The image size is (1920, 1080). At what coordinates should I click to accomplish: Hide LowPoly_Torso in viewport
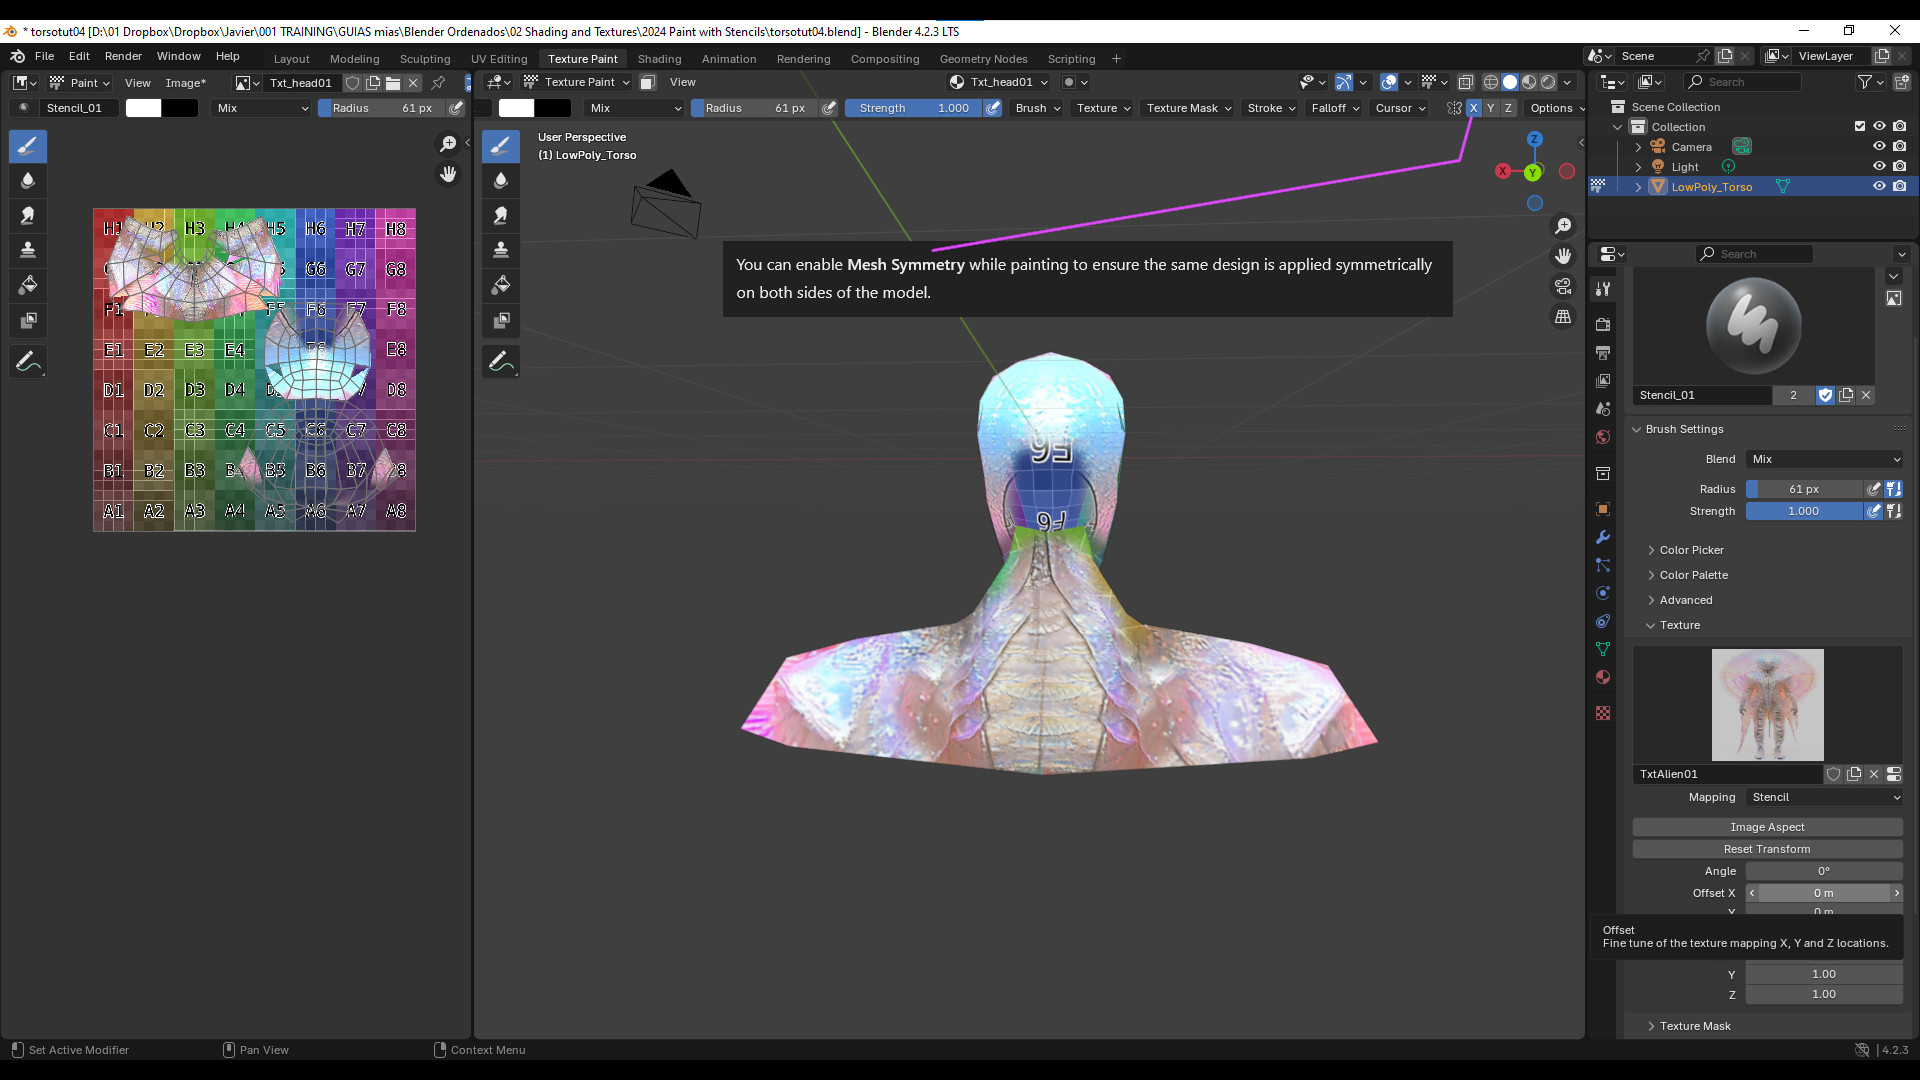tap(1879, 187)
